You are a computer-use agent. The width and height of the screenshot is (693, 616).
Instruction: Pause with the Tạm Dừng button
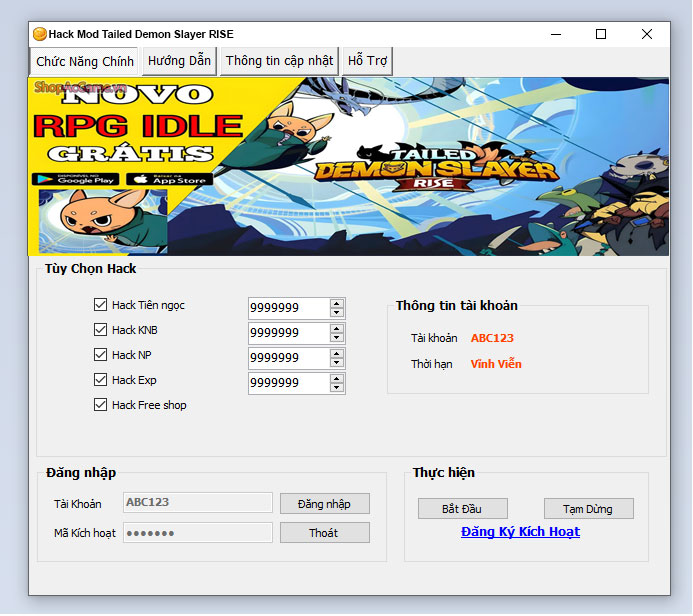pyautogui.click(x=589, y=509)
